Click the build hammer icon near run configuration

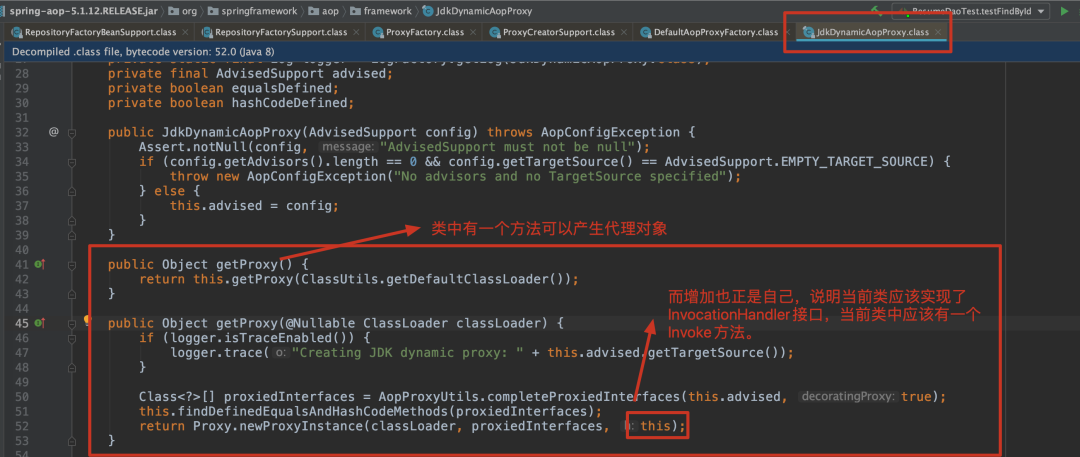(x=876, y=11)
